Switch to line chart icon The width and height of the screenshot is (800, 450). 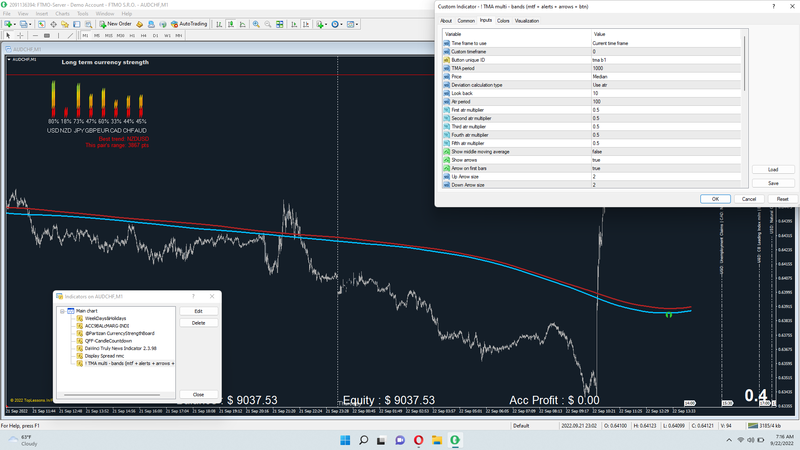click(242, 24)
